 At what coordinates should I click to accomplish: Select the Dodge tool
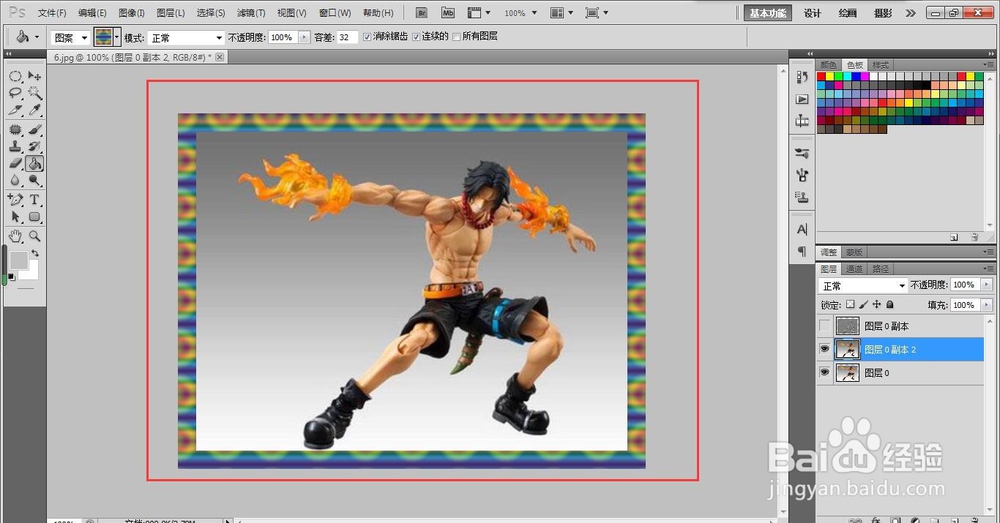34,181
